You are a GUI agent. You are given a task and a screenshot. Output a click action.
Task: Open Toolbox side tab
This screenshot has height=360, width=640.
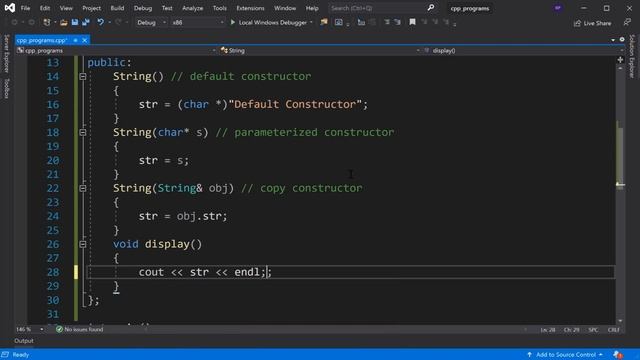(x=6, y=88)
